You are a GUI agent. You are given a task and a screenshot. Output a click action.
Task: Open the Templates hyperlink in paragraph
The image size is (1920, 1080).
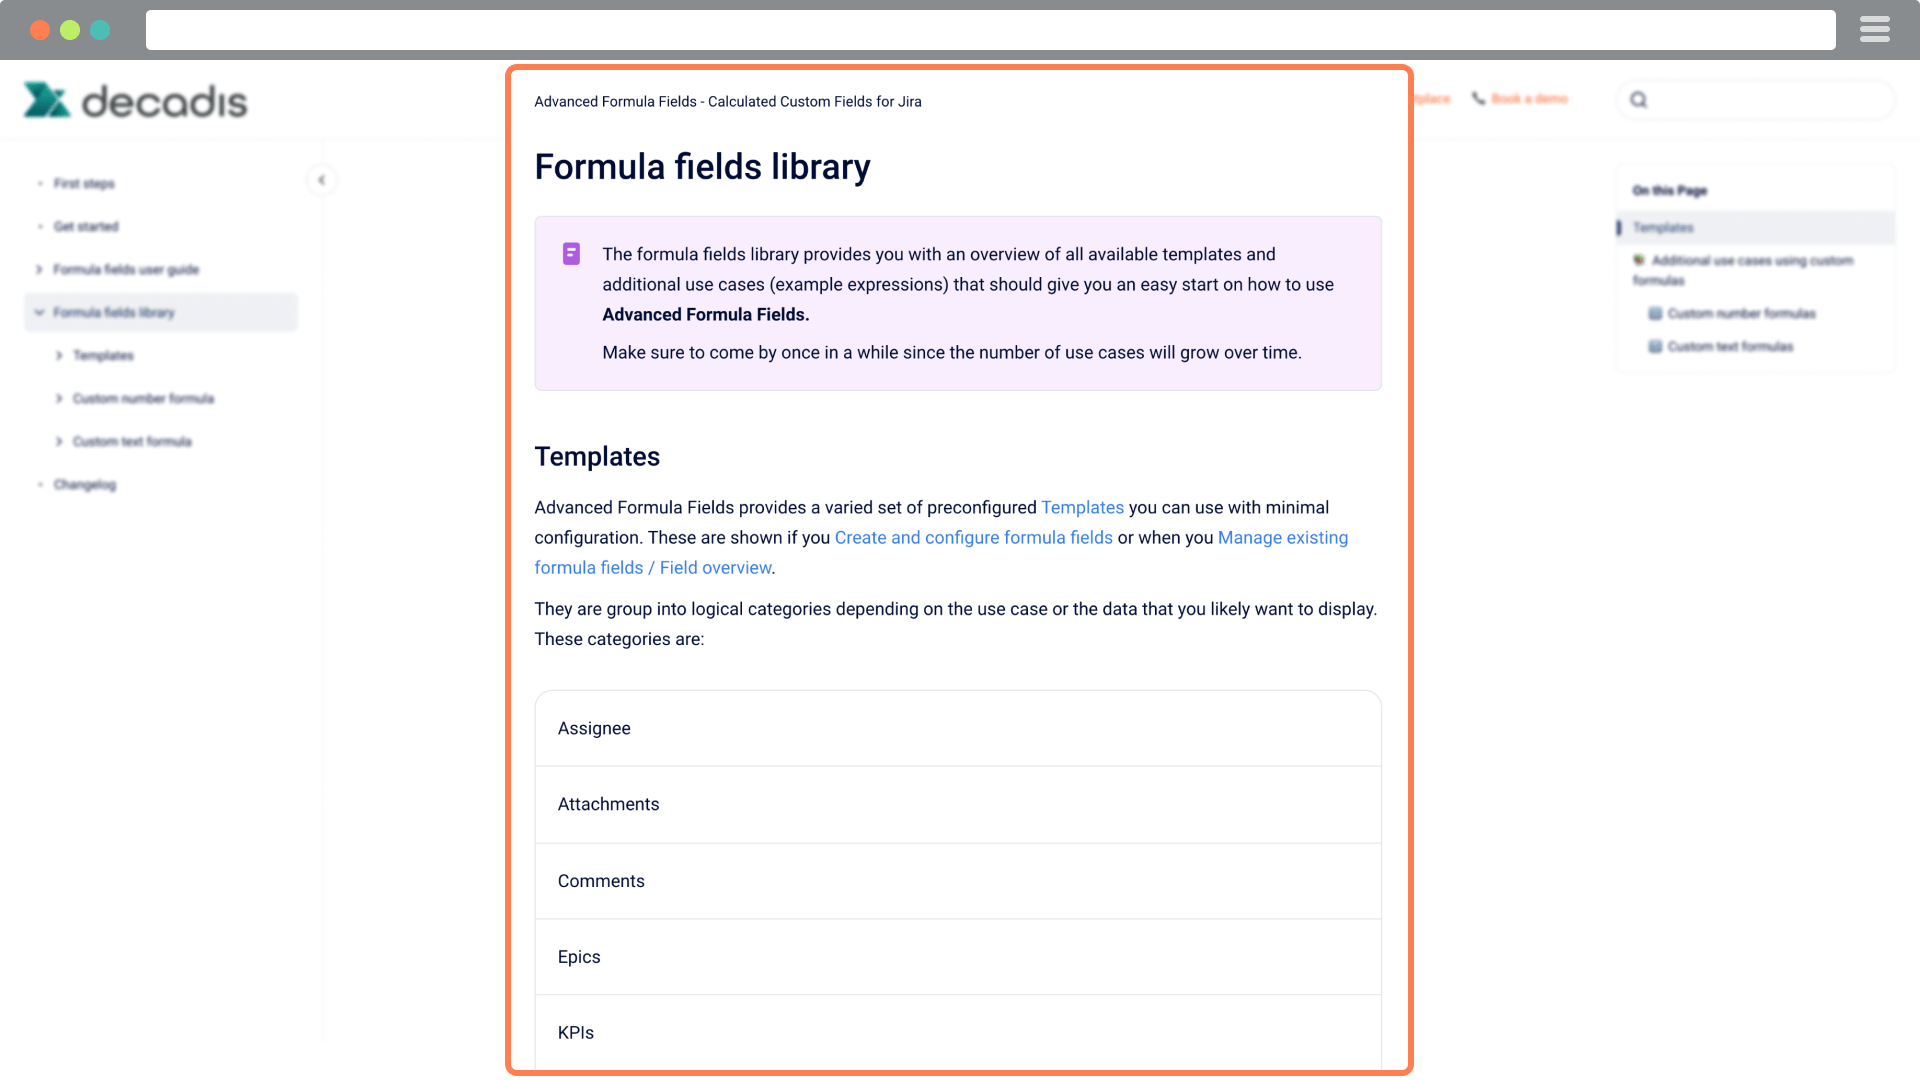click(x=1082, y=508)
